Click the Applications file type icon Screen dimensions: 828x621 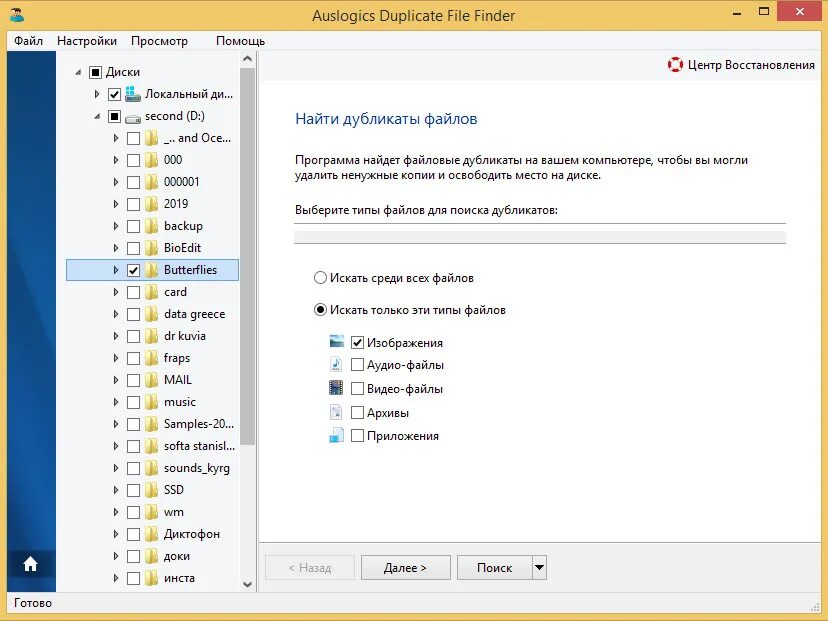pyautogui.click(x=336, y=436)
